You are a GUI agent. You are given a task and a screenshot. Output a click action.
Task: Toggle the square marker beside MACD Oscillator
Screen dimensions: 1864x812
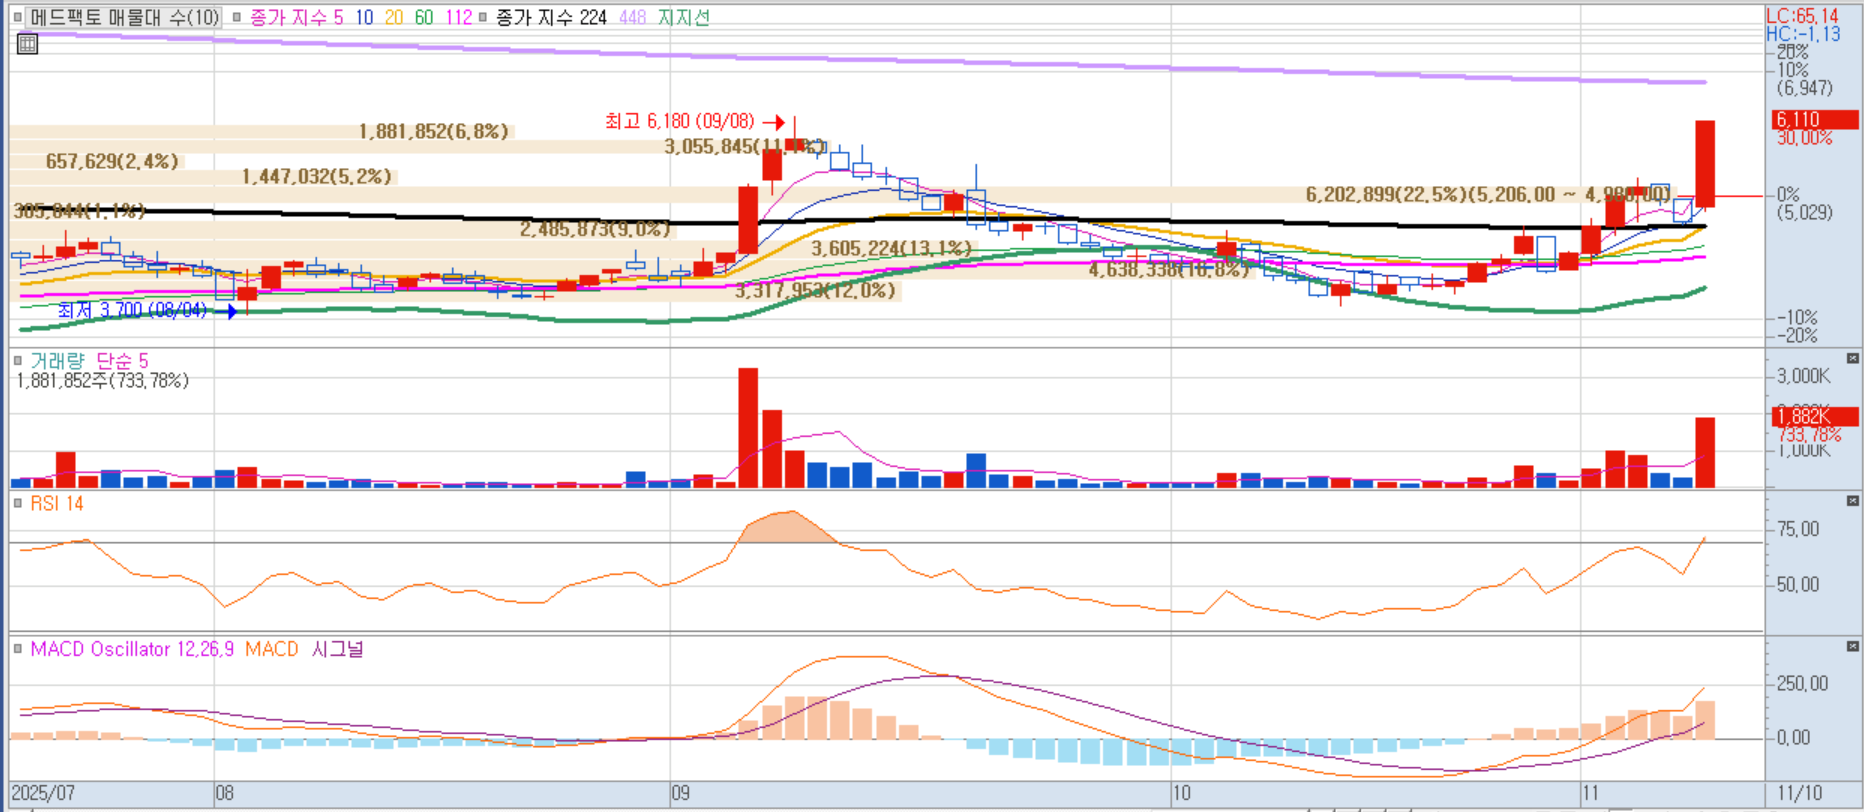tap(18, 648)
